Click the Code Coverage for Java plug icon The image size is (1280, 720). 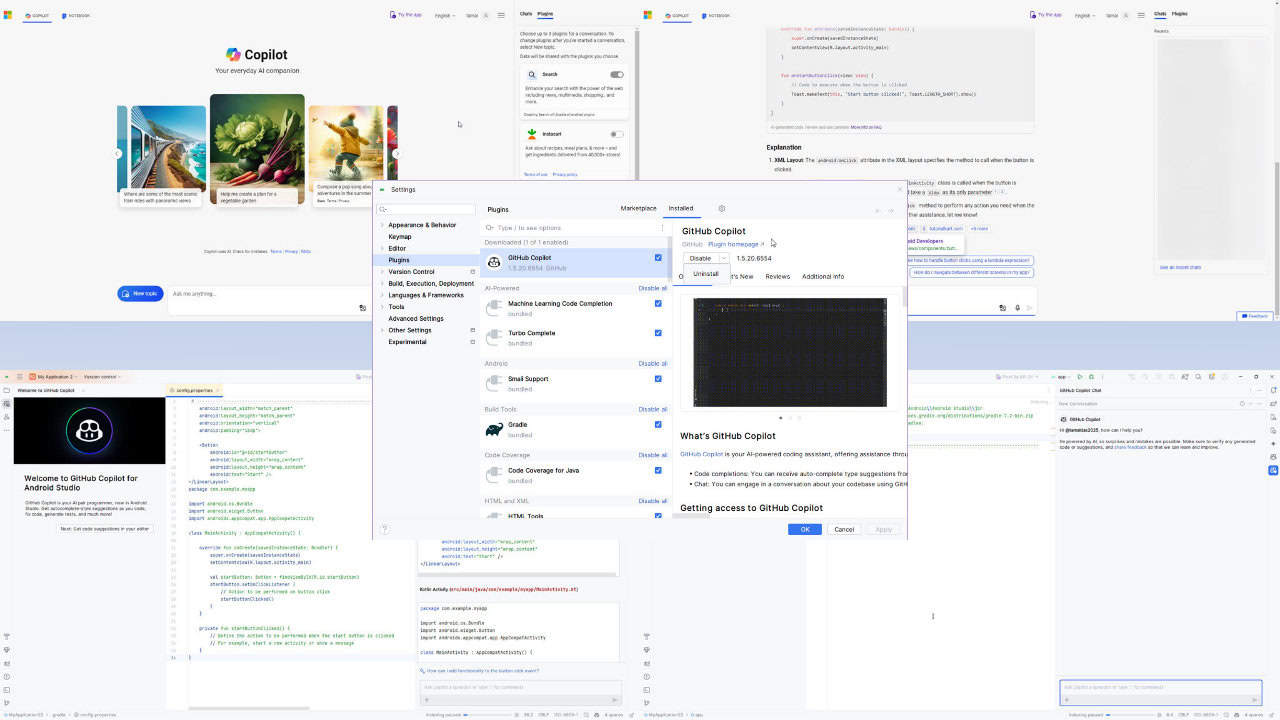(494, 475)
